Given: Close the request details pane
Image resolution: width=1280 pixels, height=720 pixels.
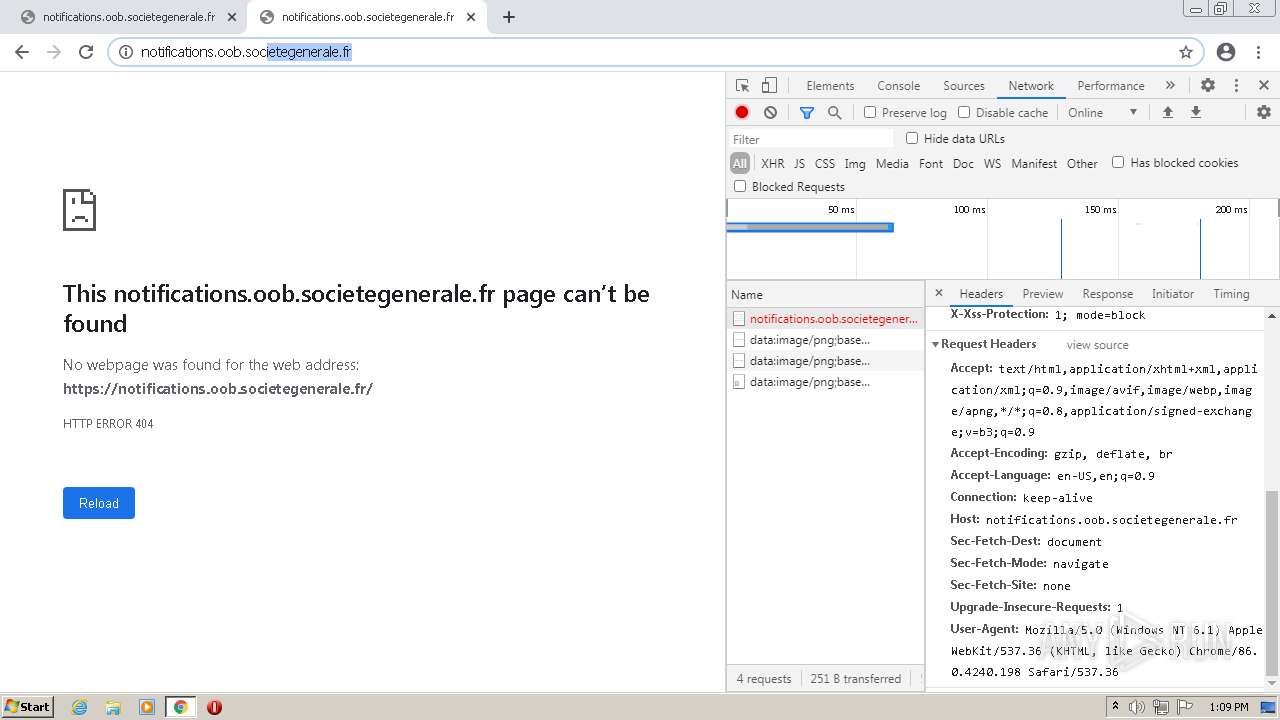Looking at the screenshot, I should [x=938, y=293].
